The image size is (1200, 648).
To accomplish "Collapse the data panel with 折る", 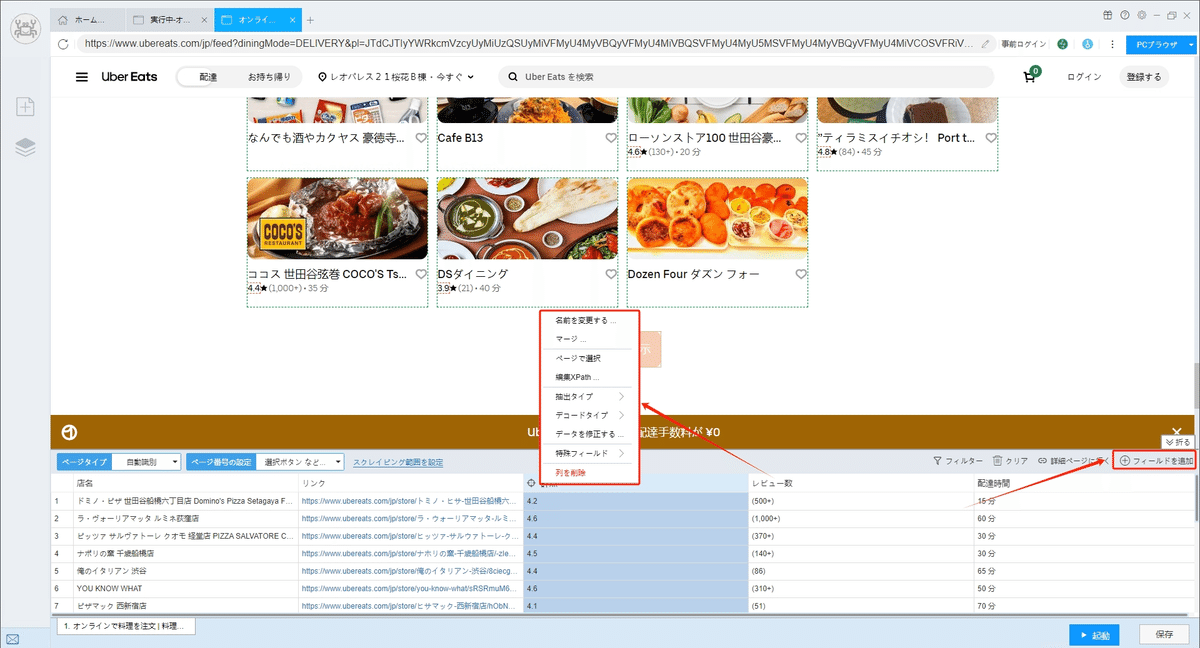I will [x=1178, y=441].
